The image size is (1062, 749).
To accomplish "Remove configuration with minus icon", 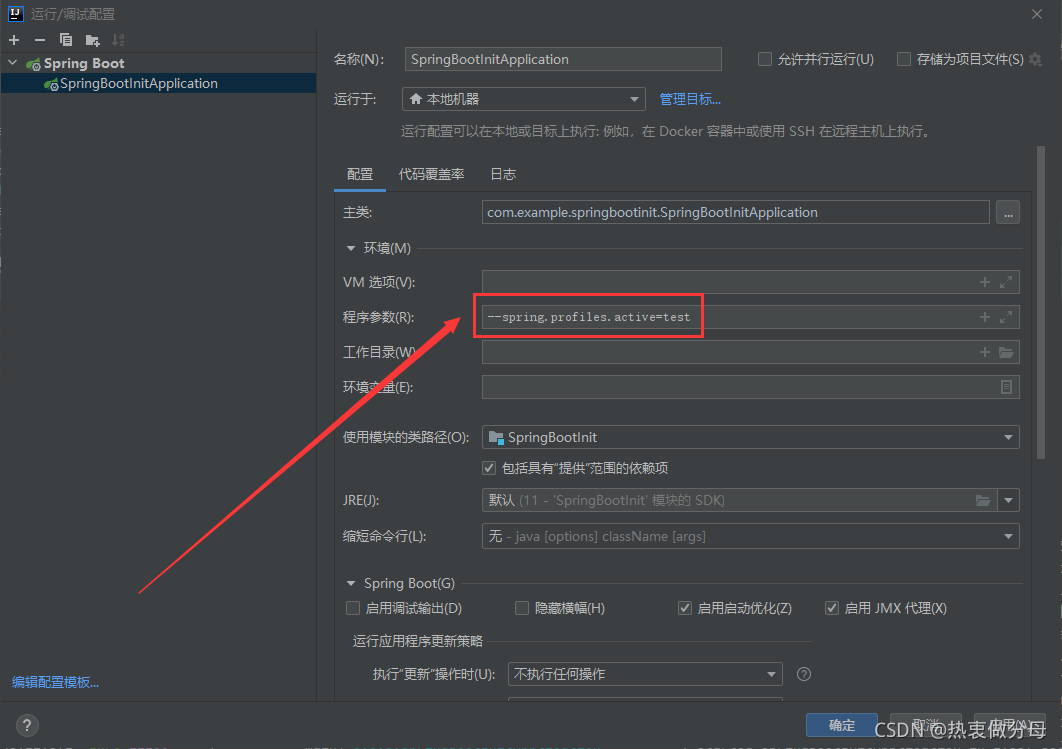I will (x=40, y=40).
